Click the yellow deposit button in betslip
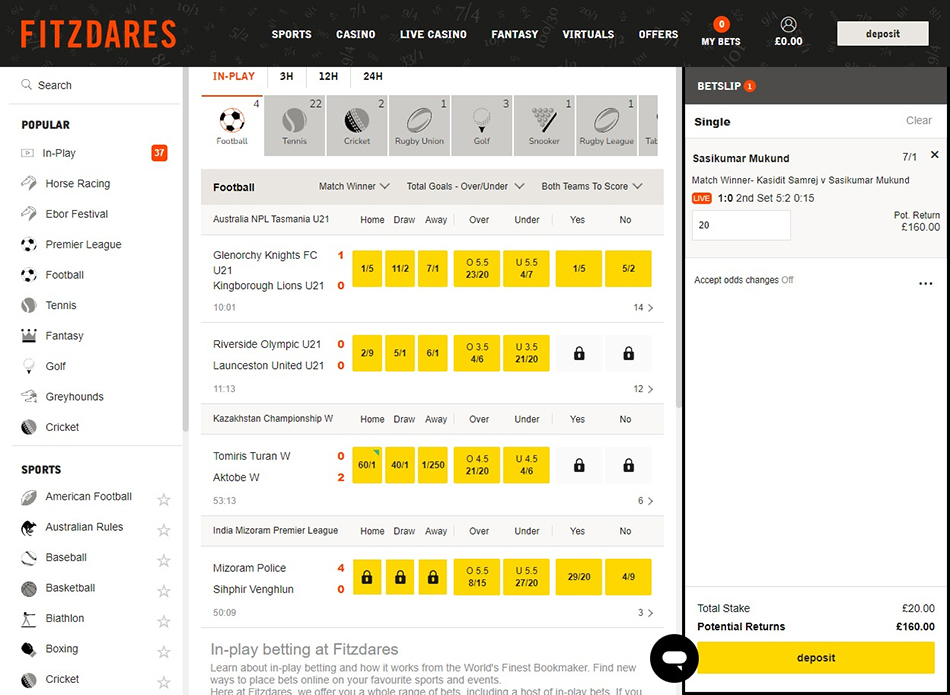The width and height of the screenshot is (950, 695). 815,658
